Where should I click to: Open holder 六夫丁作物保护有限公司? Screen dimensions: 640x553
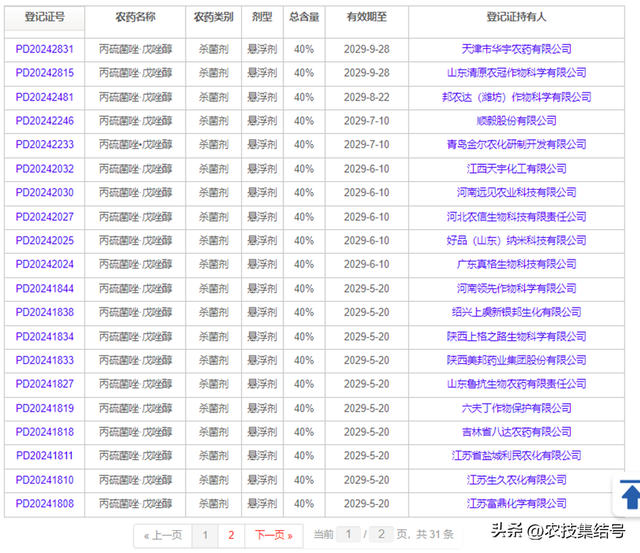pos(516,408)
